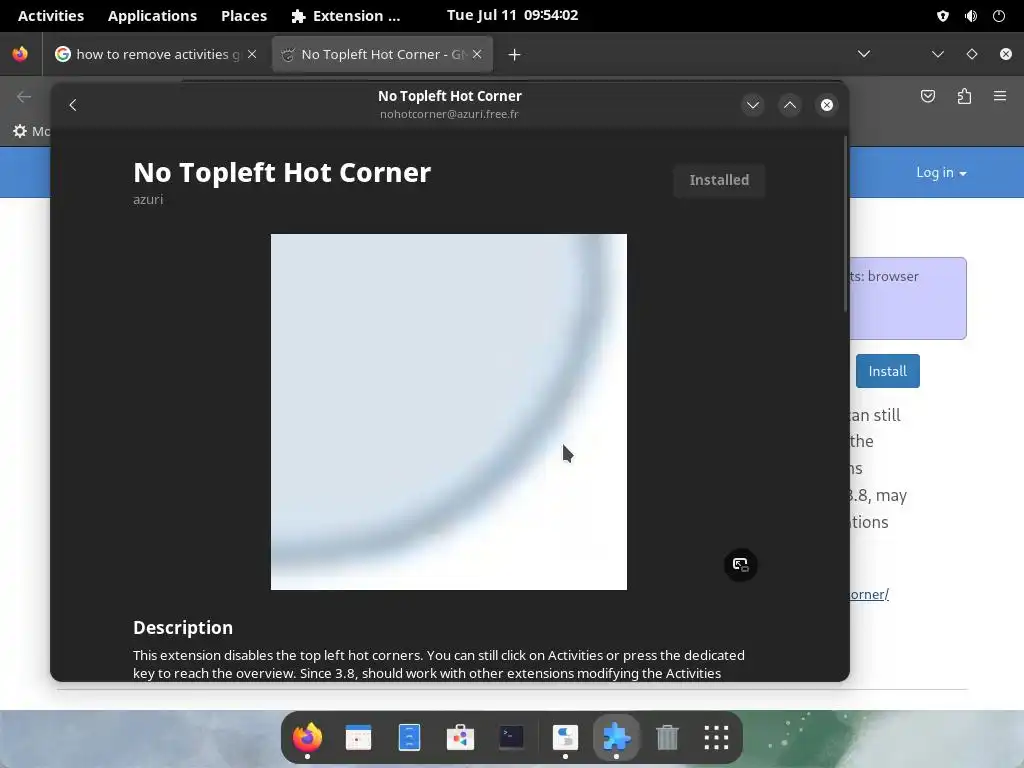Click the shield icon in system tray

(x=942, y=16)
